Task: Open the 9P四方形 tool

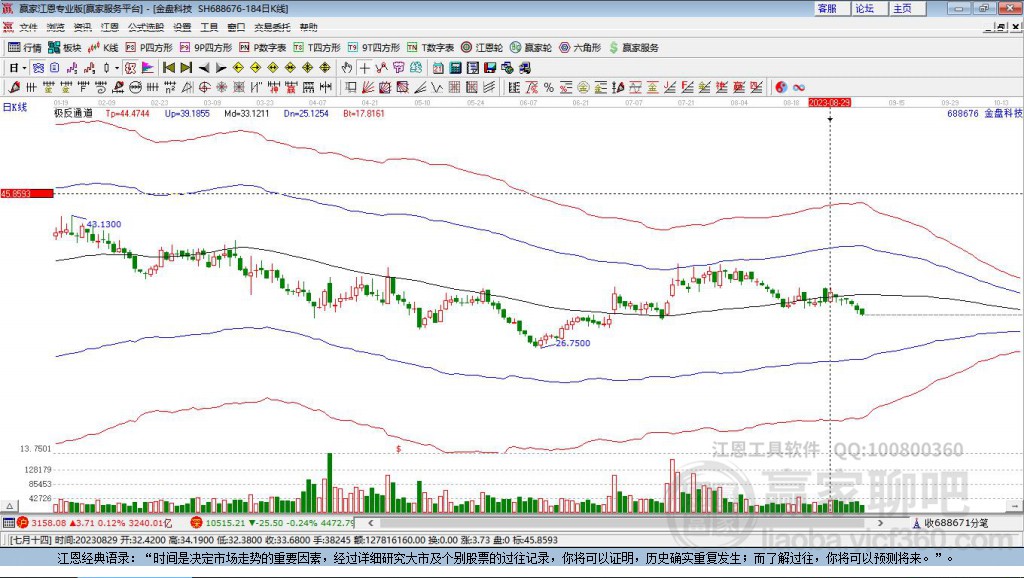Action: click(x=206, y=48)
